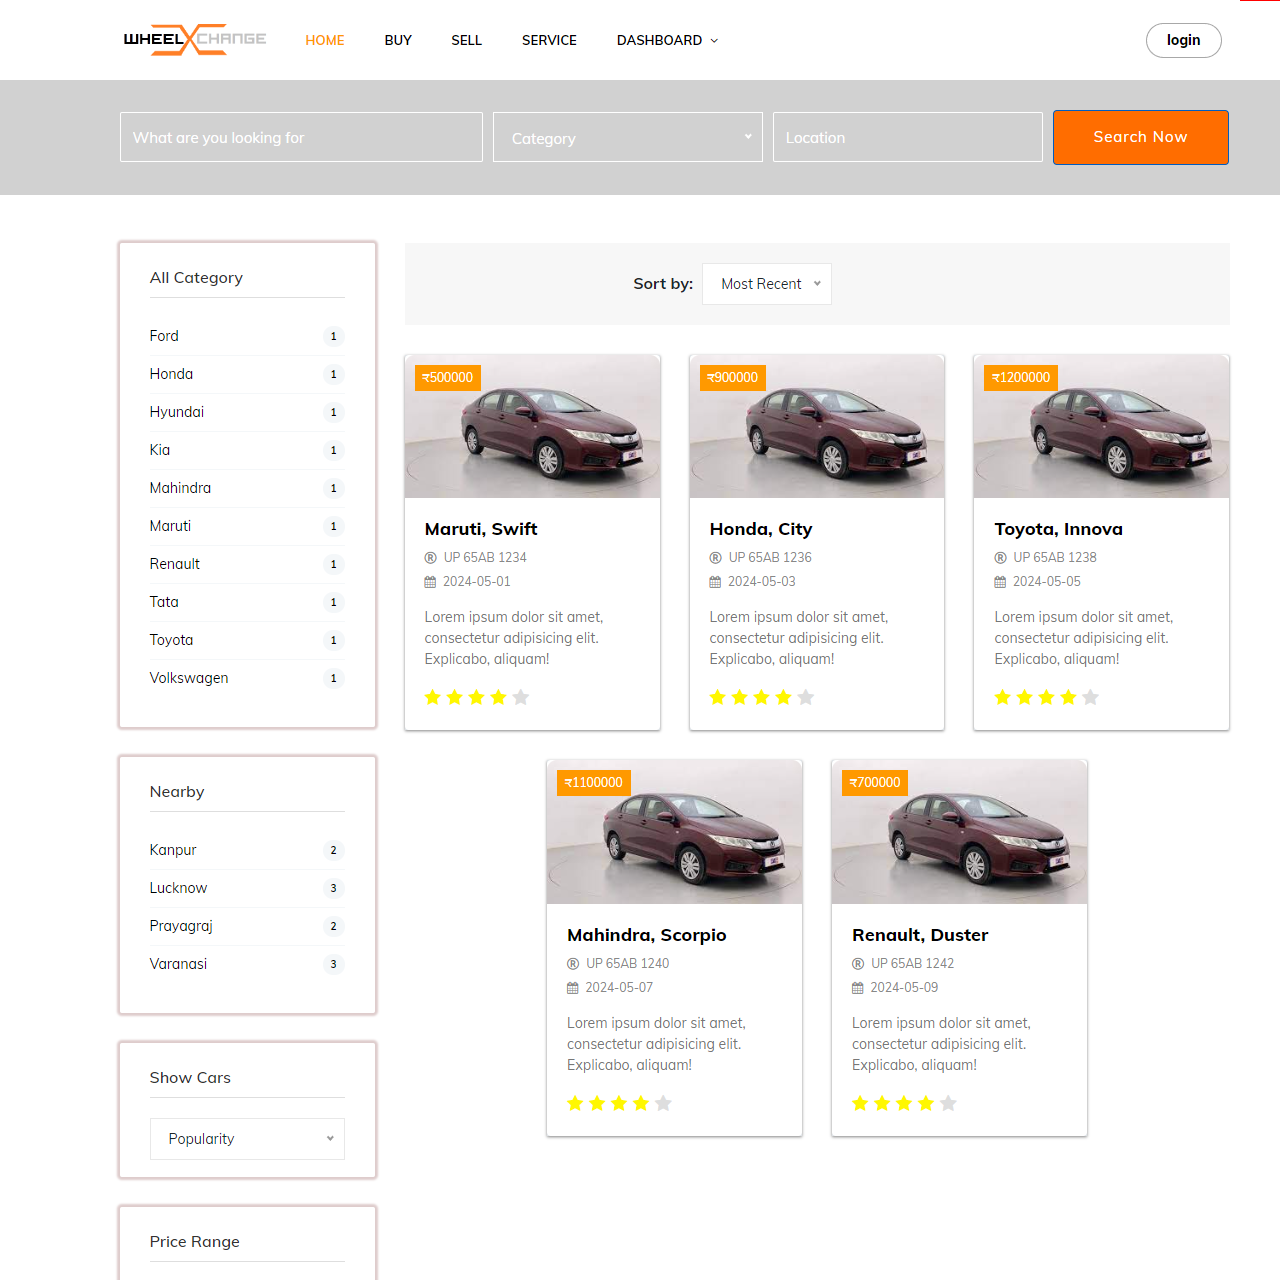1280x1280 pixels.
Task: Click the WheelXchange logo
Action: click(195, 40)
